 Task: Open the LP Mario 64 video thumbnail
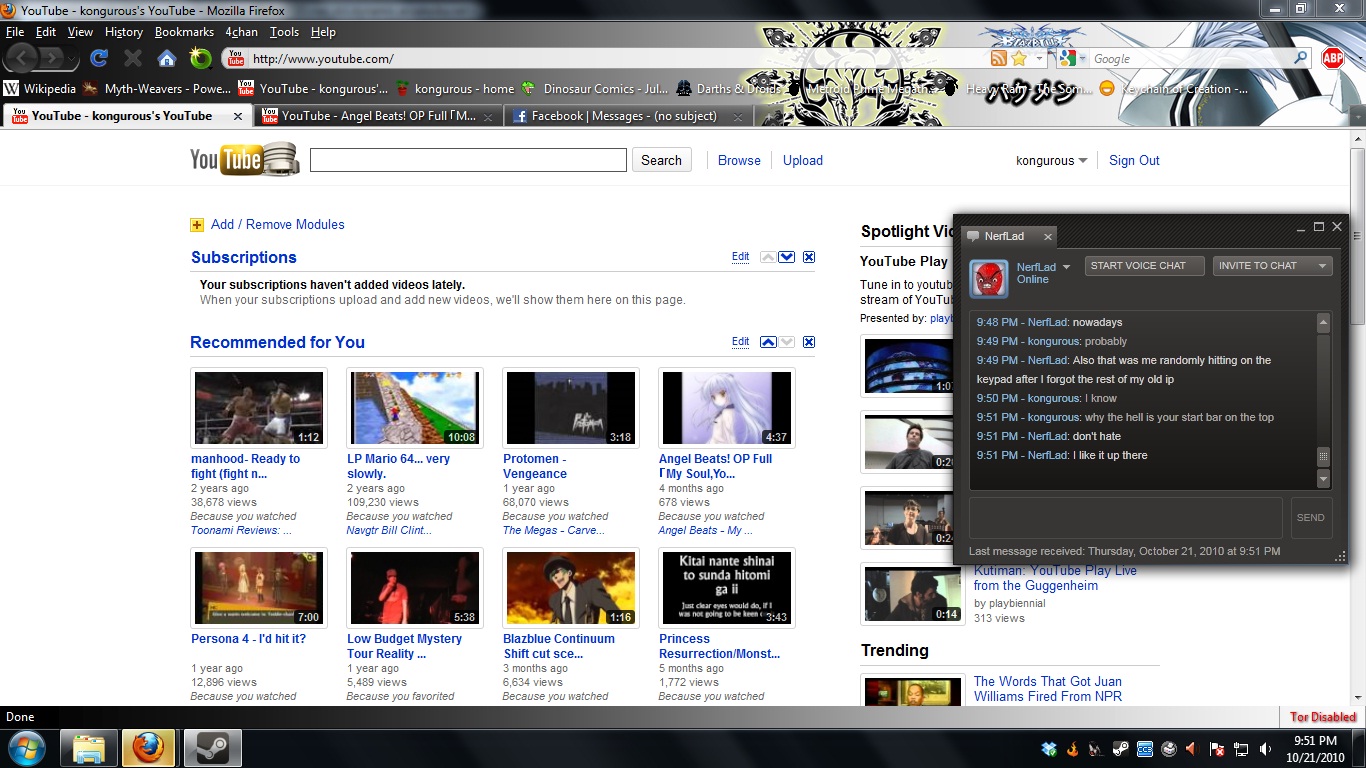pos(415,408)
